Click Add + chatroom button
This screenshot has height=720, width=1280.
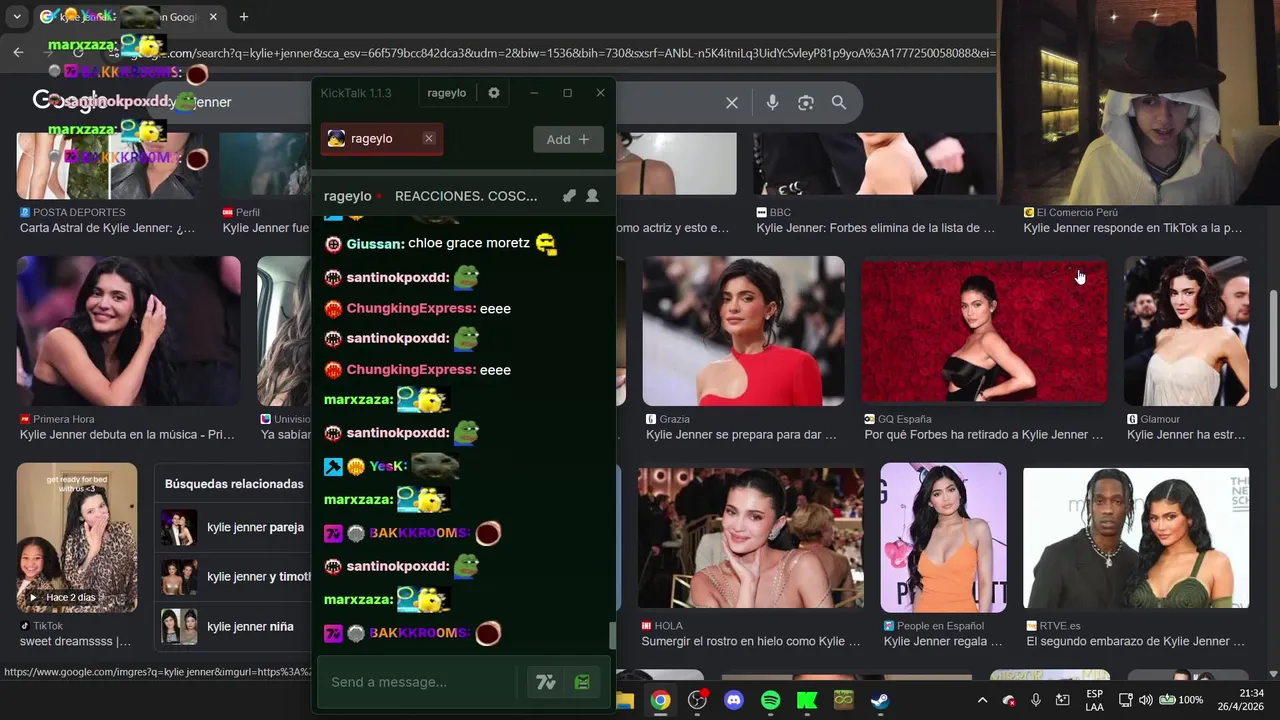(x=568, y=139)
